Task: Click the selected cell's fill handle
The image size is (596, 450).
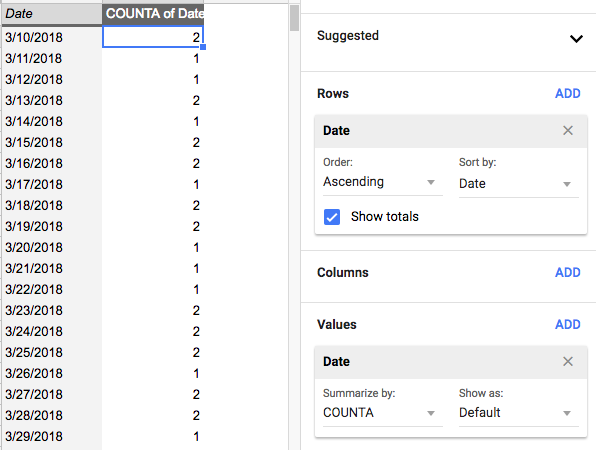Action: pos(203,47)
